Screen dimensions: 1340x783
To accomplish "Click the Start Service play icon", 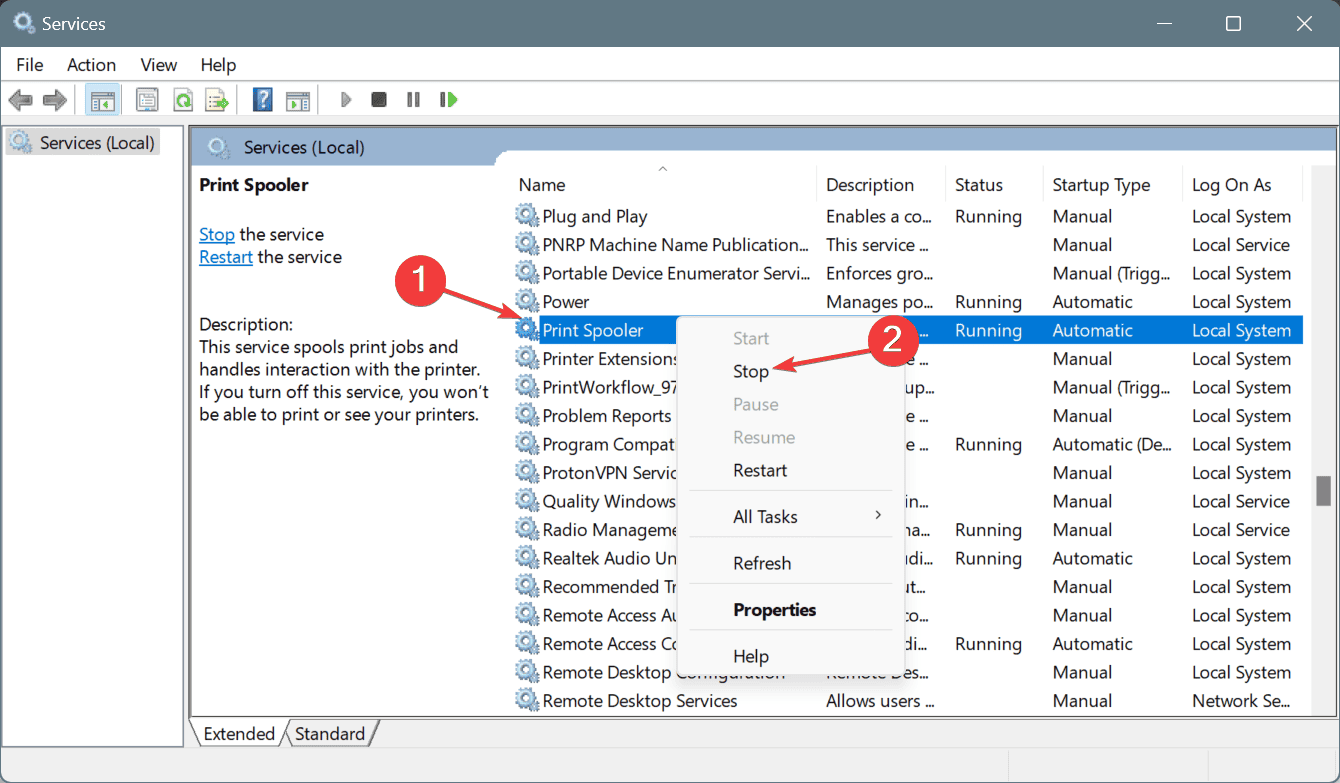I will (x=346, y=100).
